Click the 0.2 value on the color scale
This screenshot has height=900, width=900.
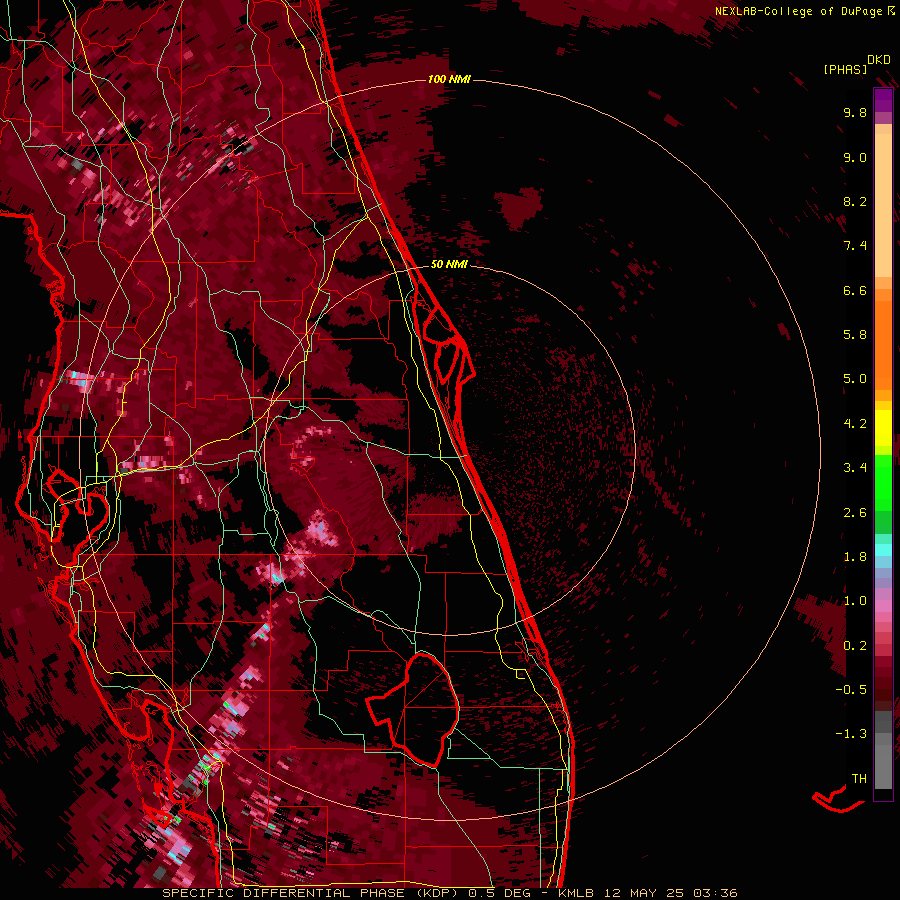(x=855, y=646)
